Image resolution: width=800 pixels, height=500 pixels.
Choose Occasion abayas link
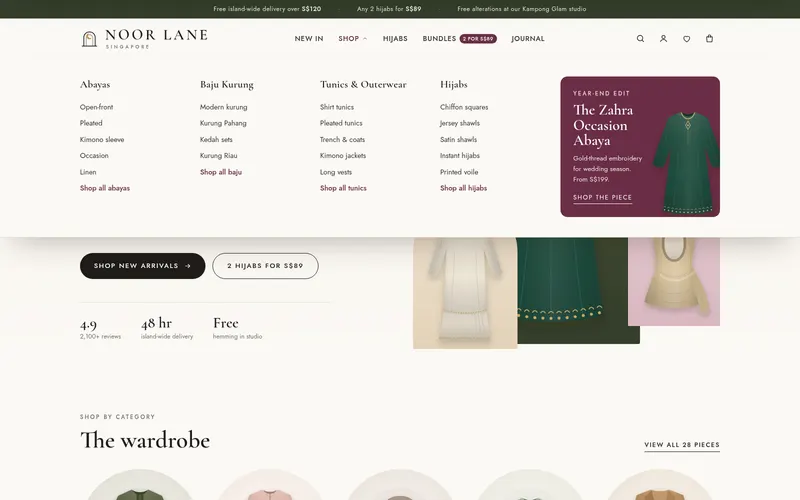click(94, 156)
